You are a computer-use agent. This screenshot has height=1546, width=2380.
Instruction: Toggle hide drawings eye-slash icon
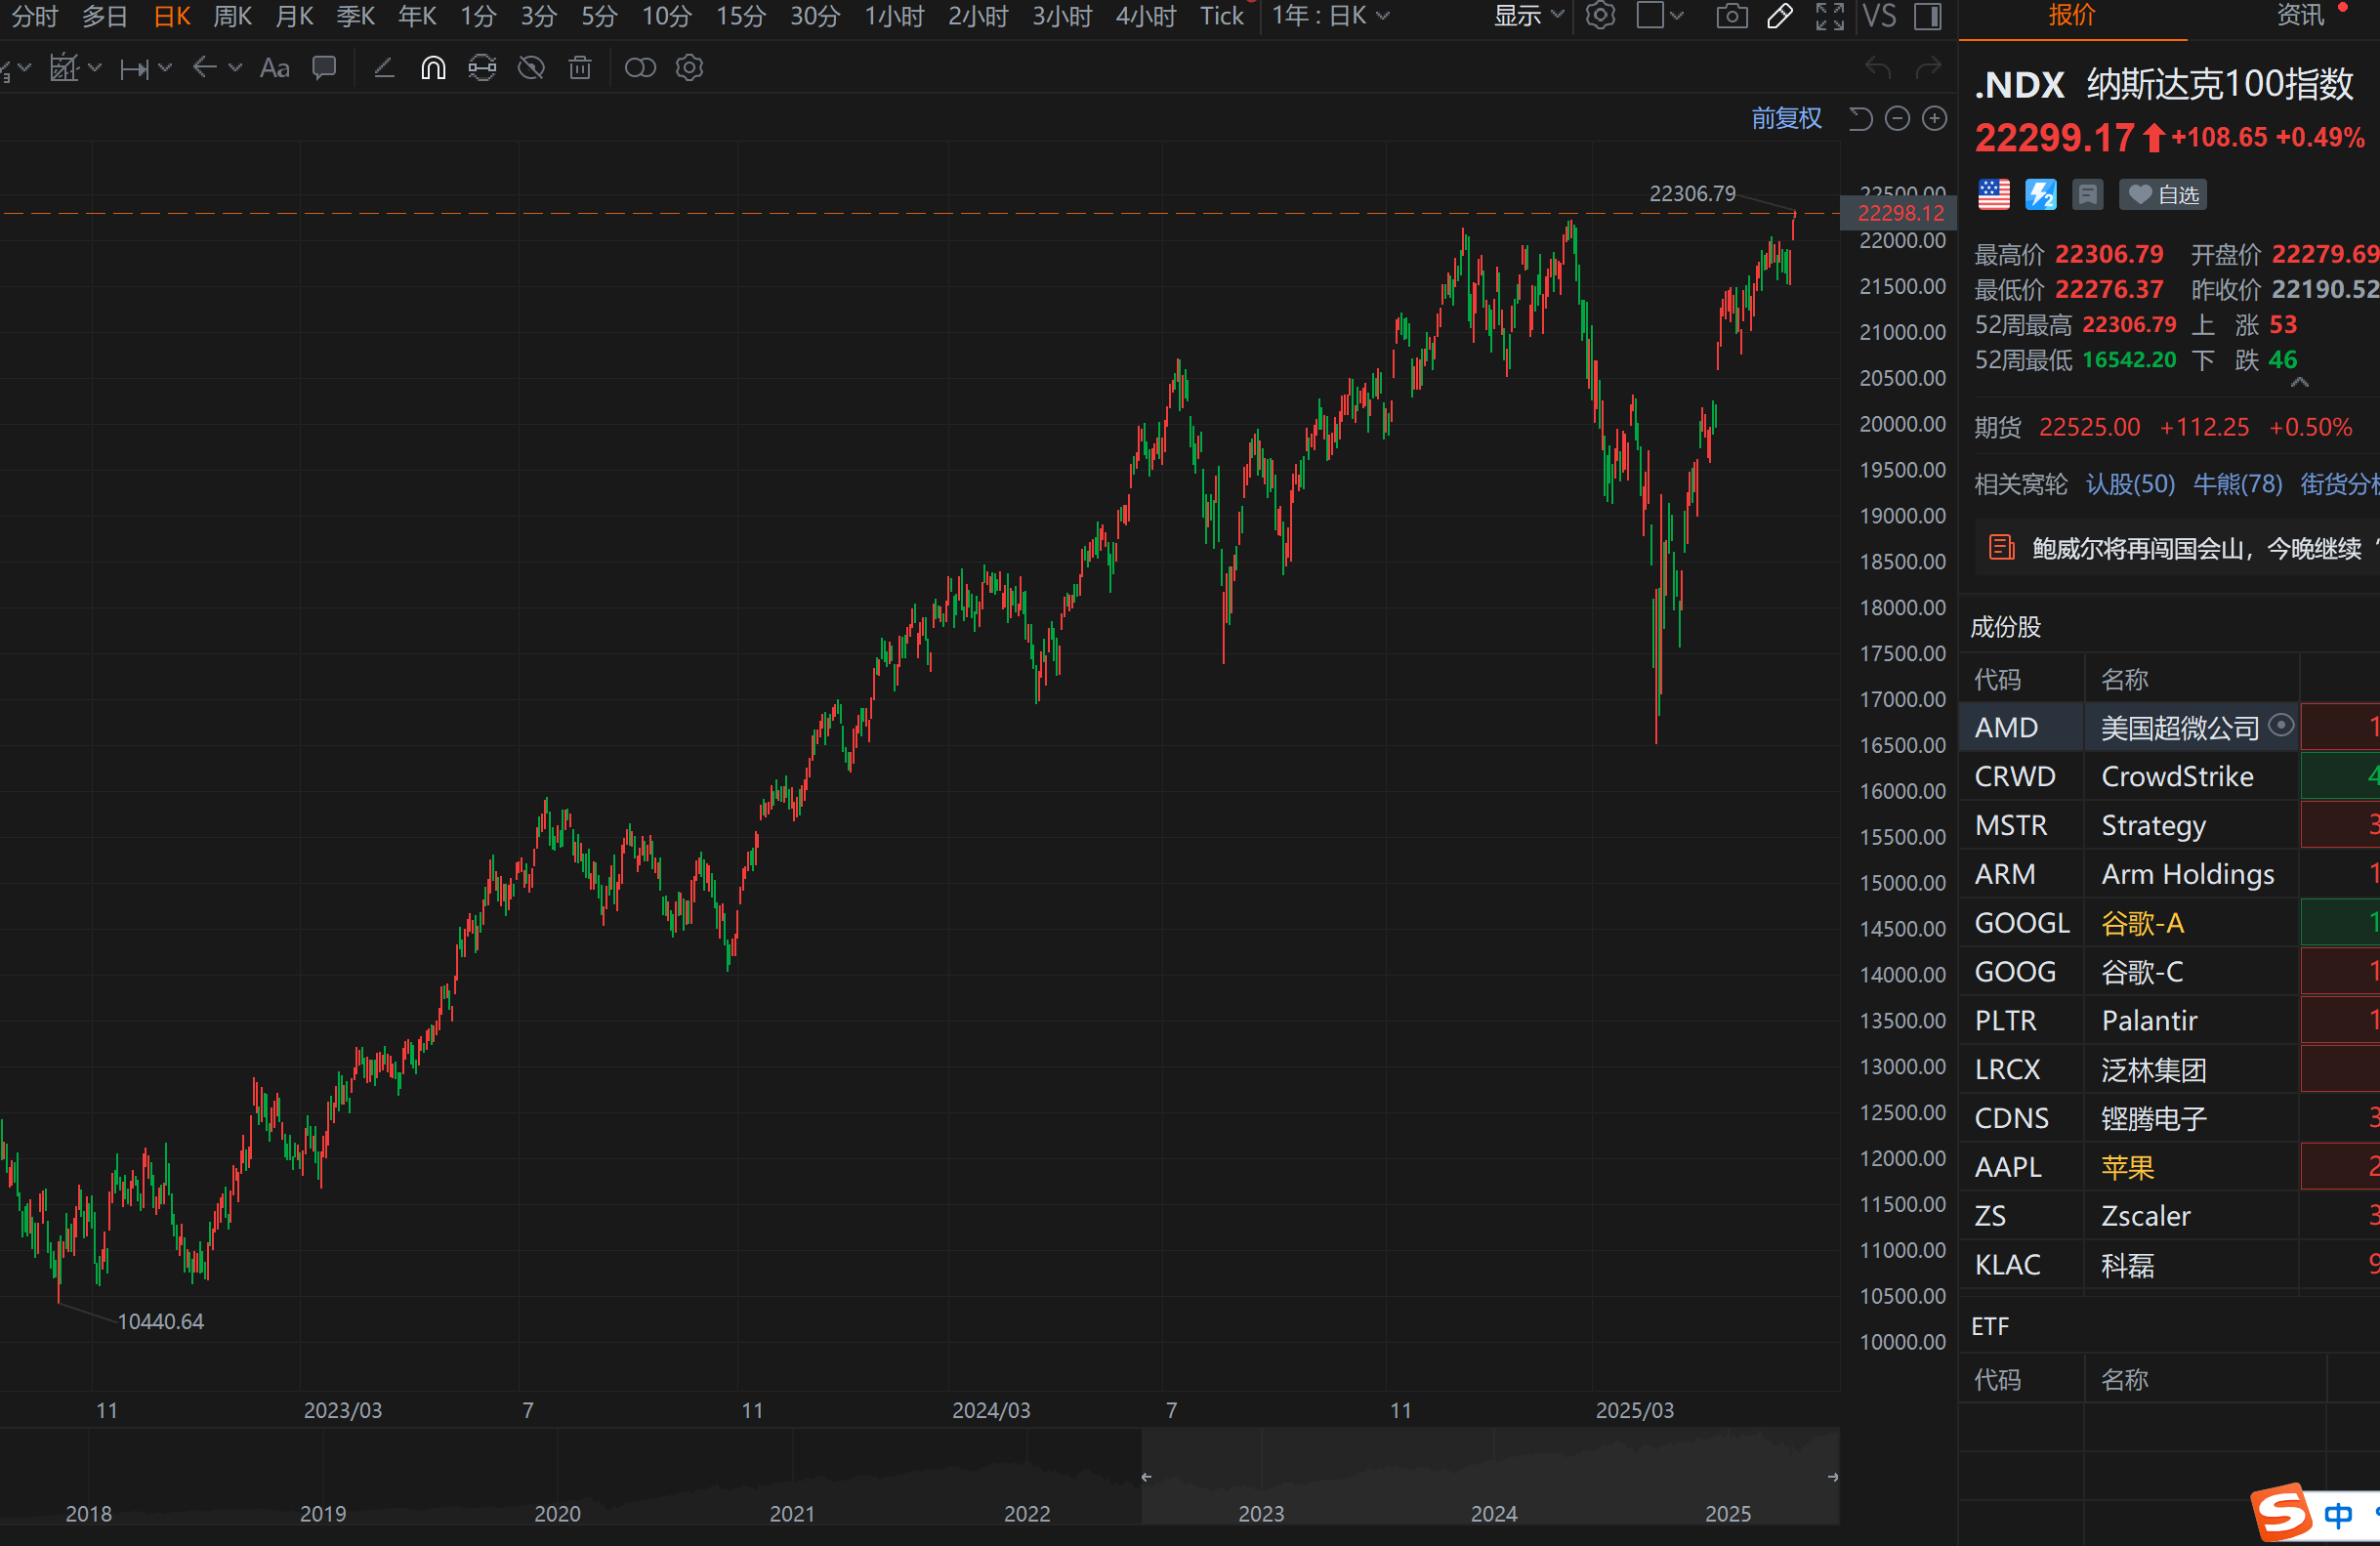(531, 68)
